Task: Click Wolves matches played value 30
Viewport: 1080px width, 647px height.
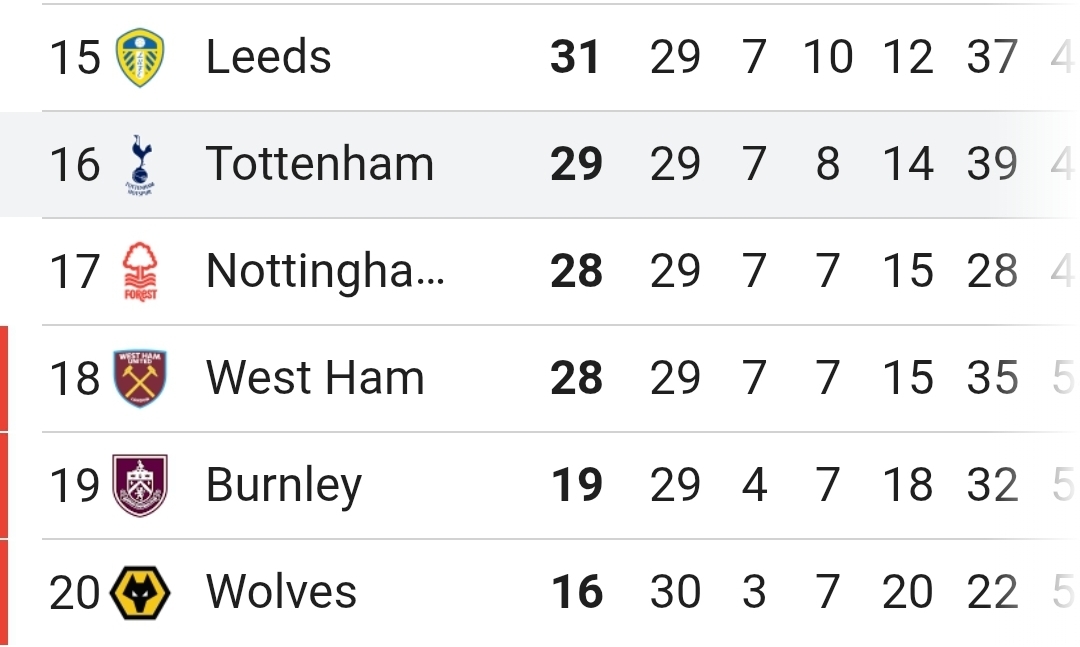Action: [675, 592]
